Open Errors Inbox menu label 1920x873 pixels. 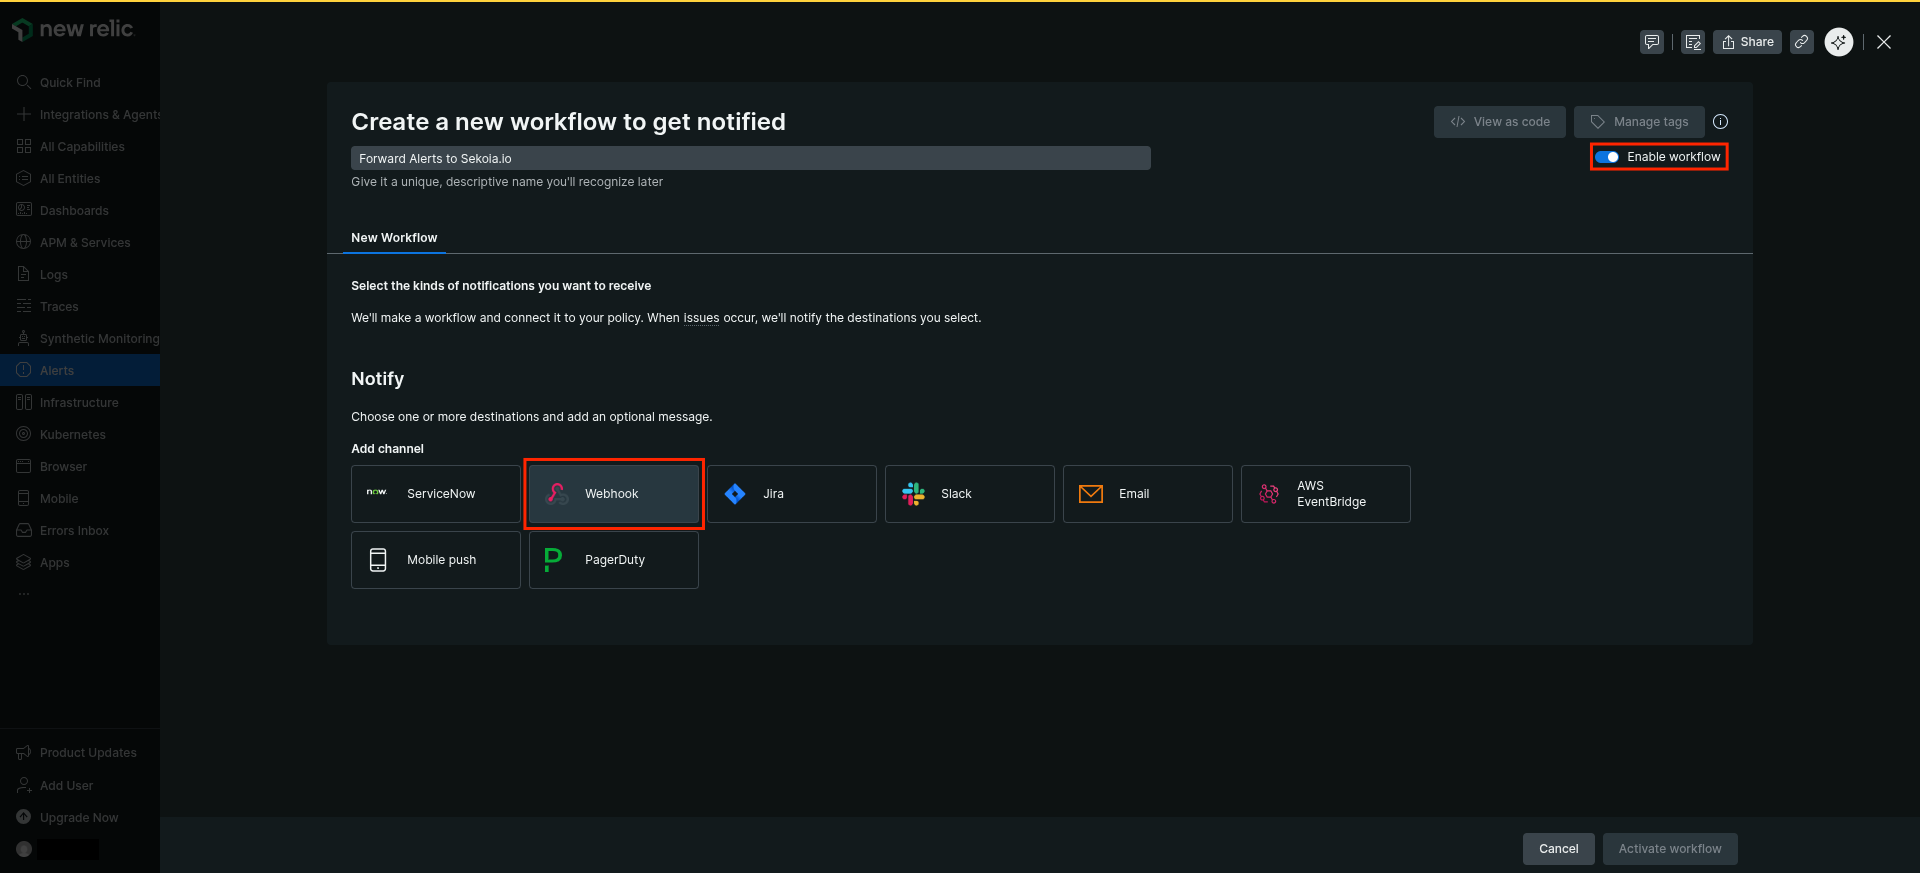[x=74, y=531]
